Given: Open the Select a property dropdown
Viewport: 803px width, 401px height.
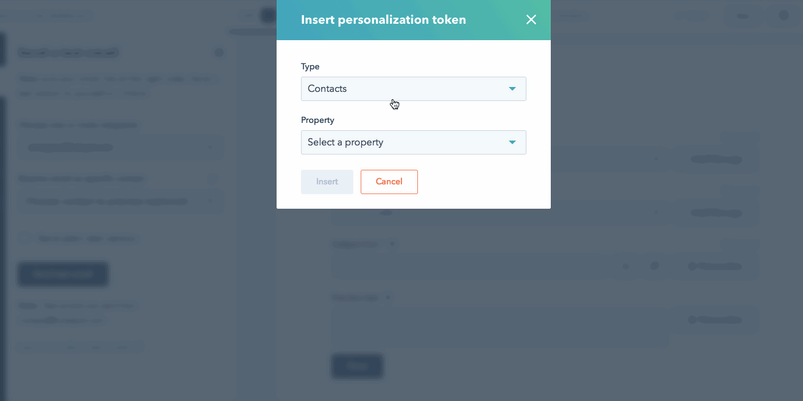Looking at the screenshot, I should [413, 142].
